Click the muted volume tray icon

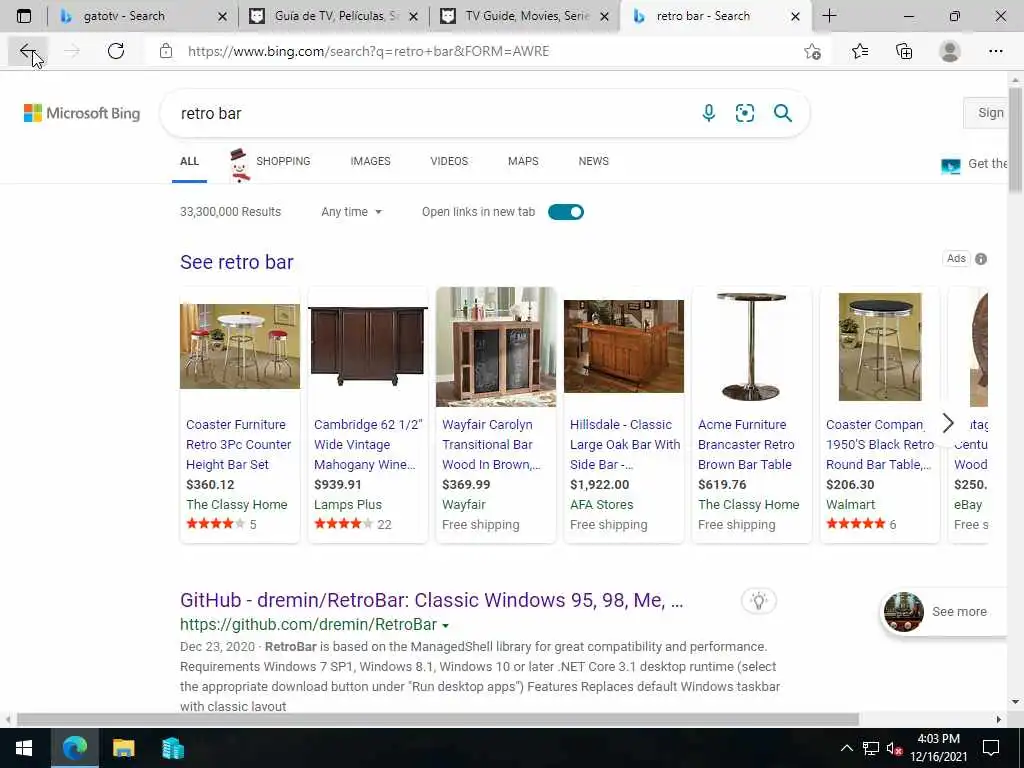[x=894, y=748]
